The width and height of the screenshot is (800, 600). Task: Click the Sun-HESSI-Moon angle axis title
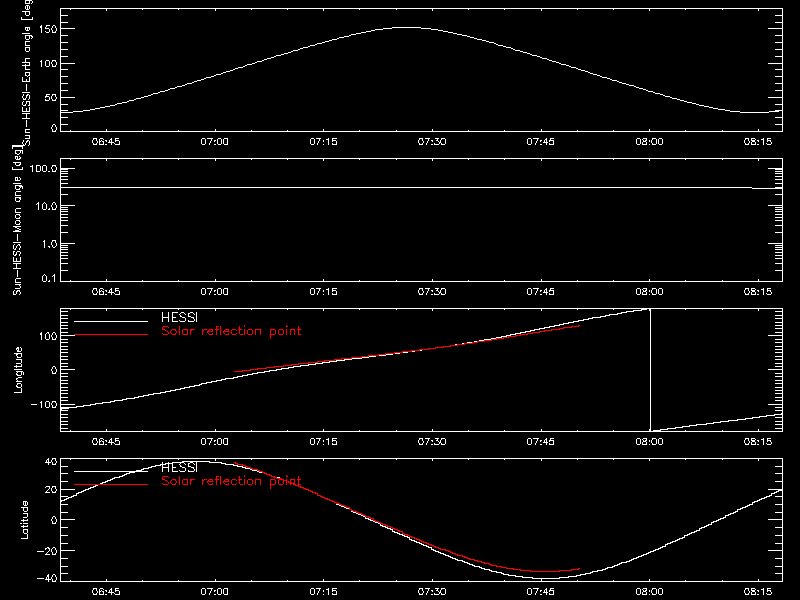(x=17, y=220)
